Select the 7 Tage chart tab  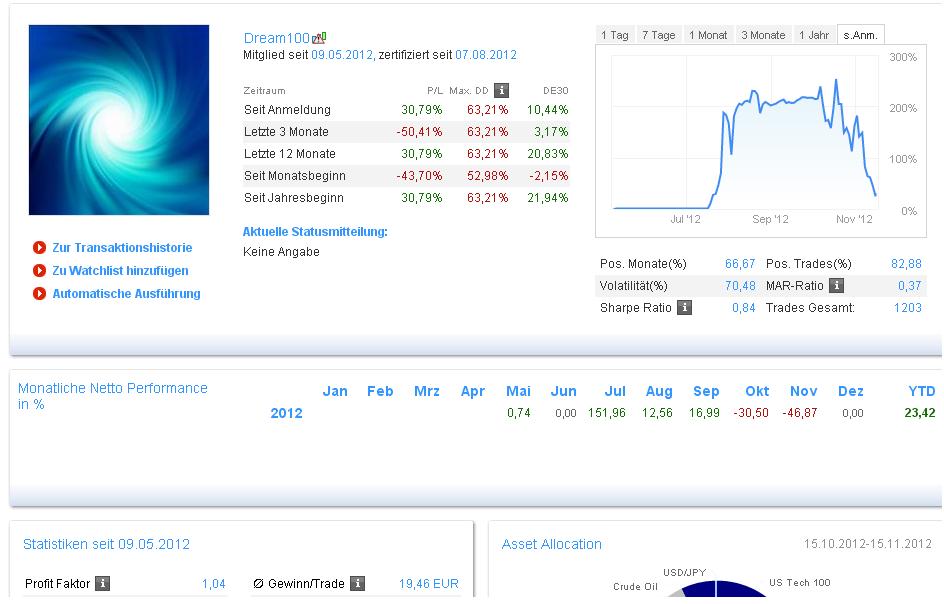(x=659, y=35)
